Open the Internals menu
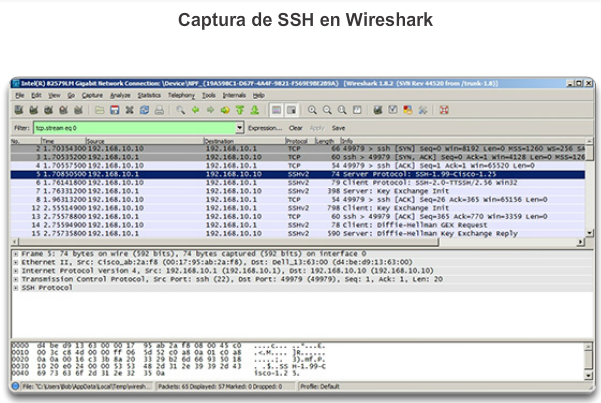The width and height of the screenshot is (601, 403). pos(234,95)
